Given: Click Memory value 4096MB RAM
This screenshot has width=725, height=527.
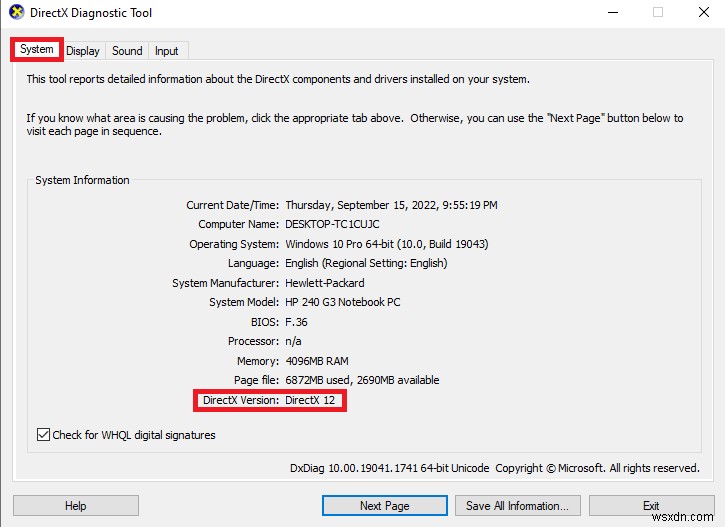Looking at the screenshot, I should coord(317,361).
